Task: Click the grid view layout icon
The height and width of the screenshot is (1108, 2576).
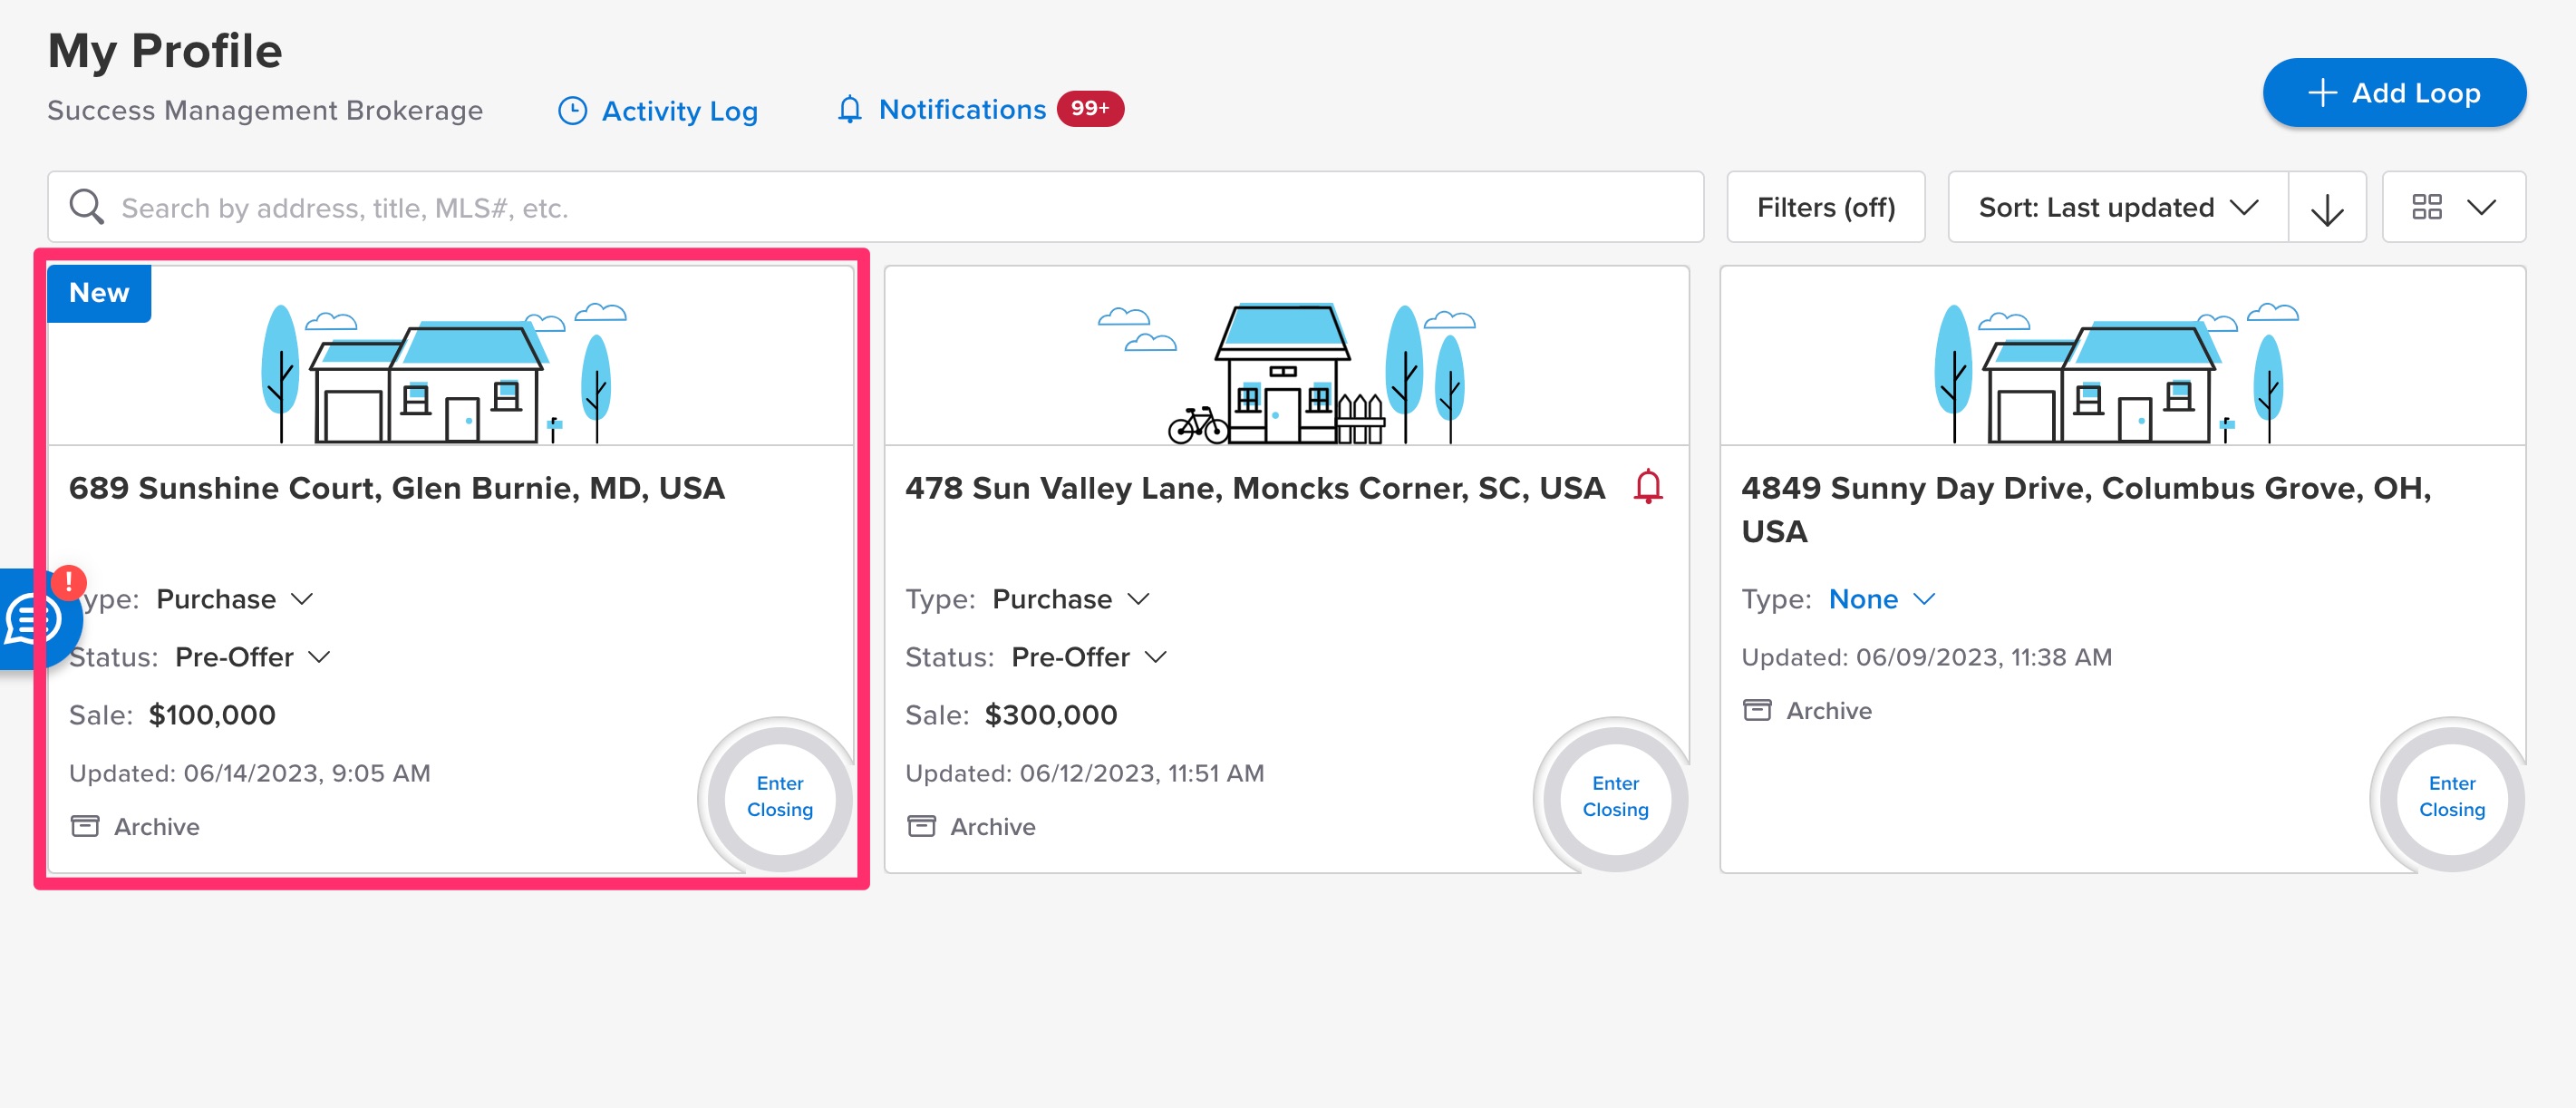Action: pyautogui.click(x=2428, y=207)
